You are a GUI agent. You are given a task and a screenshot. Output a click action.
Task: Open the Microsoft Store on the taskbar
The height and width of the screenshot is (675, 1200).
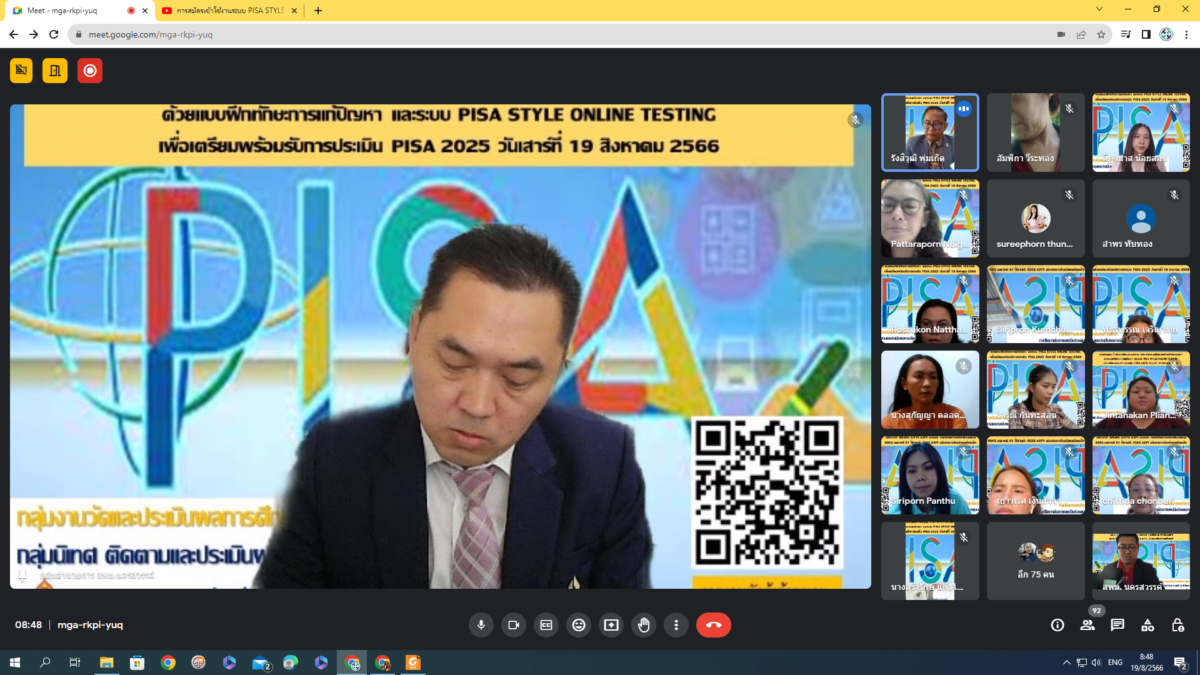(137, 662)
